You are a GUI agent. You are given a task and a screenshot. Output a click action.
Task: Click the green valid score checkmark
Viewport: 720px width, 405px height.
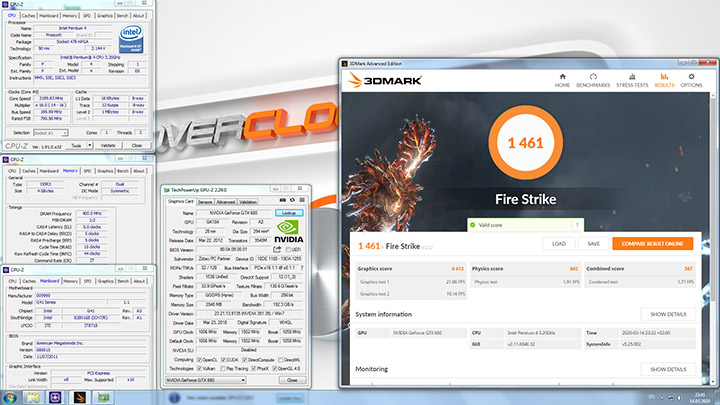pyautogui.click(x=472, y=225)
